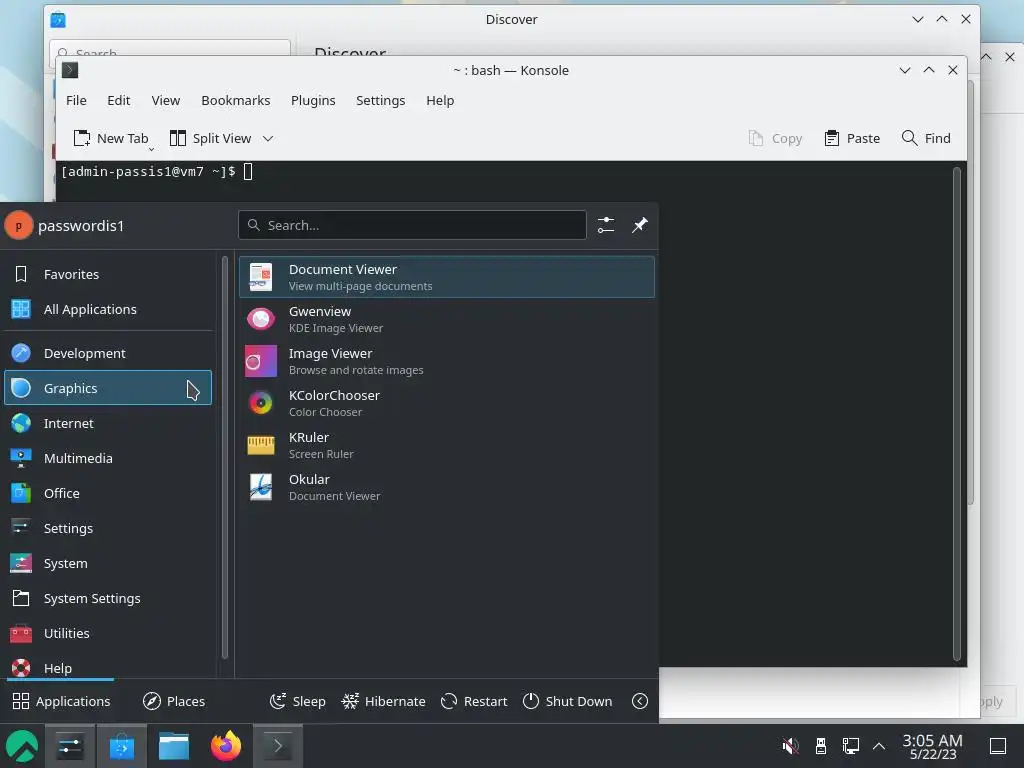Click removable devices tray icon
The width and height of the screenshot is (1024, 768).
point(821,746)
